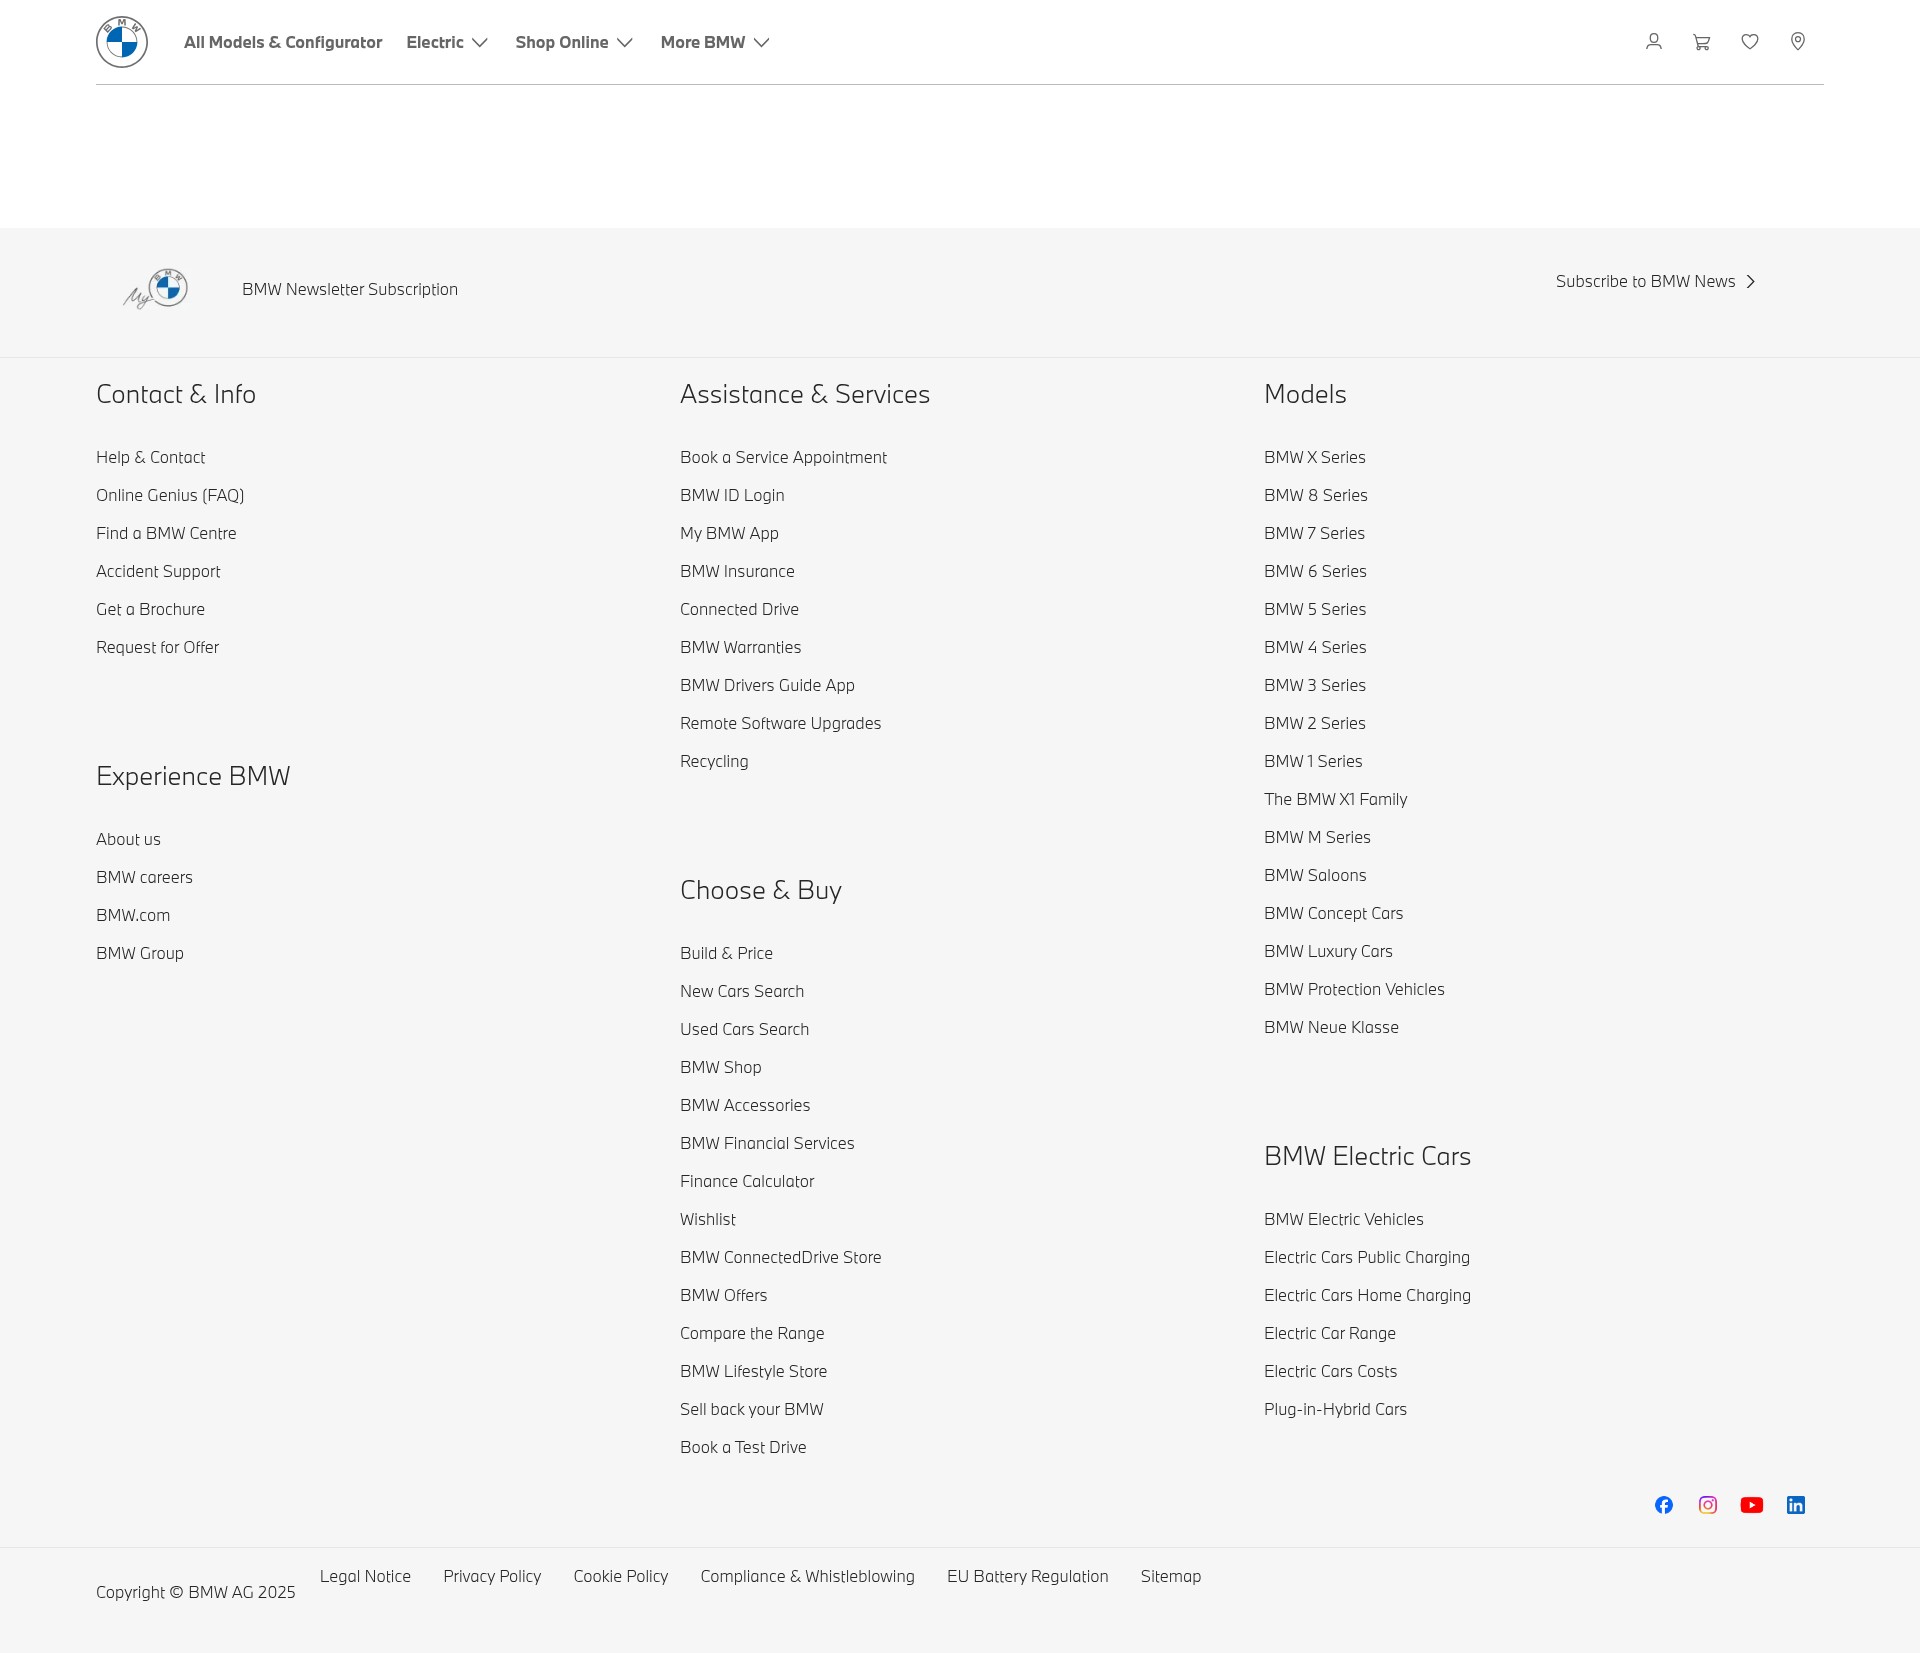The height and width of the screenshot is (1653, 1920).
Task: Open Cookie Policy link
Action: point(620,1576)
